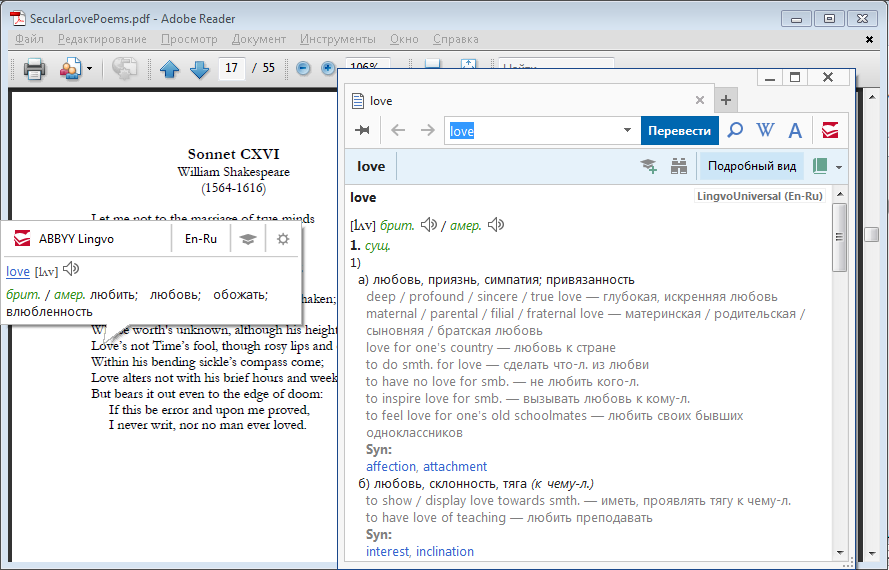This screenshot has height=570, width=889.
Task: Toggle Подробный вид detailed view
Action: coord(751,166)
